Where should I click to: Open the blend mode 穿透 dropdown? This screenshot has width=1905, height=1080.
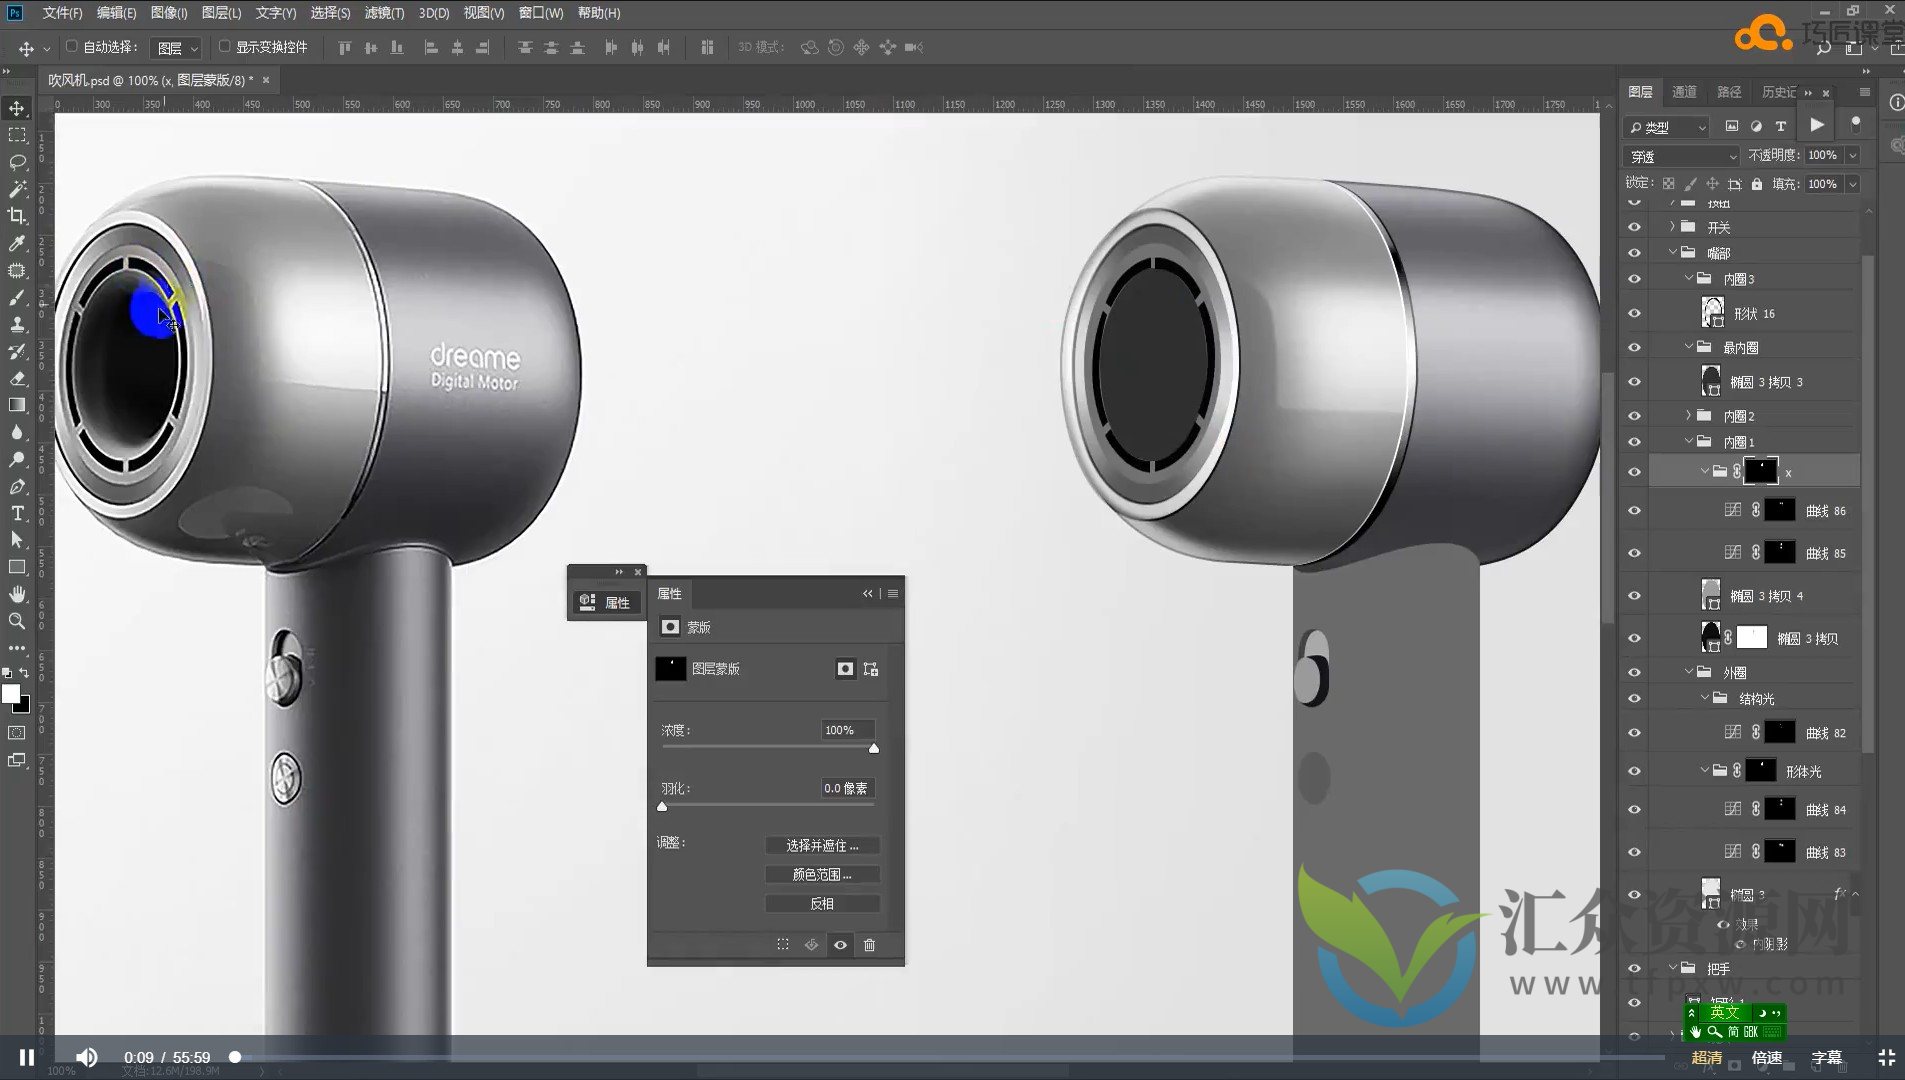click(1682, 156)
